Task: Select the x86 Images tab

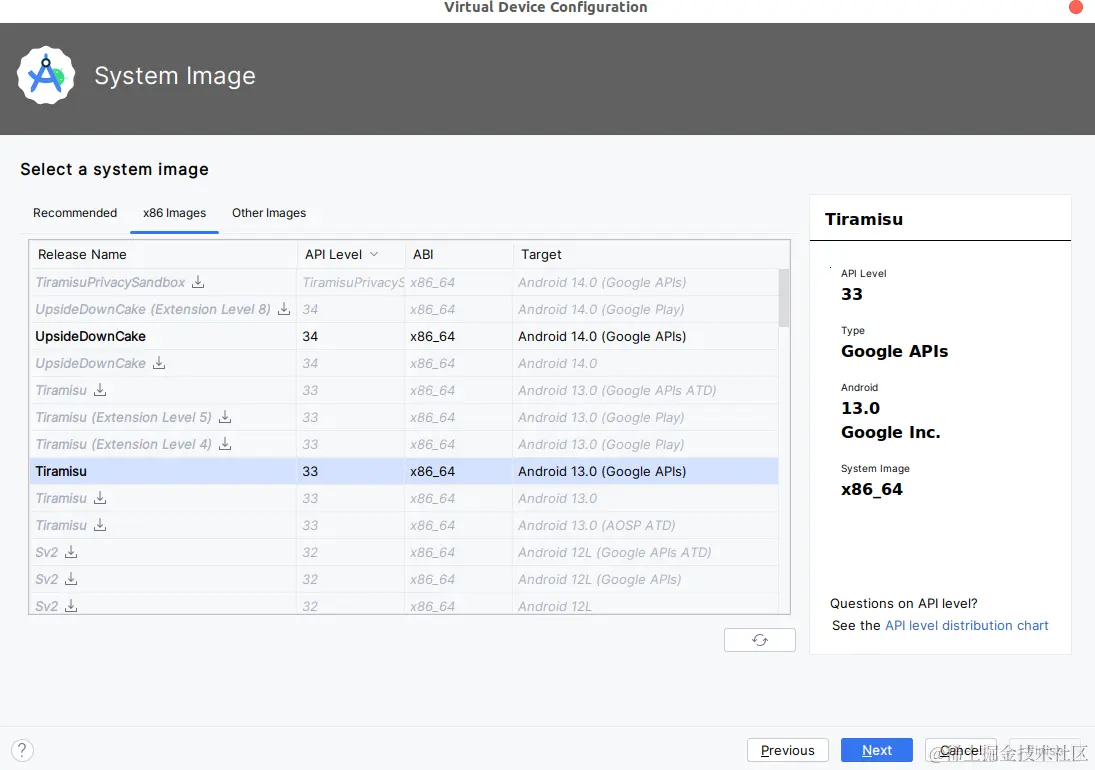Action: (x=174, y=213)
